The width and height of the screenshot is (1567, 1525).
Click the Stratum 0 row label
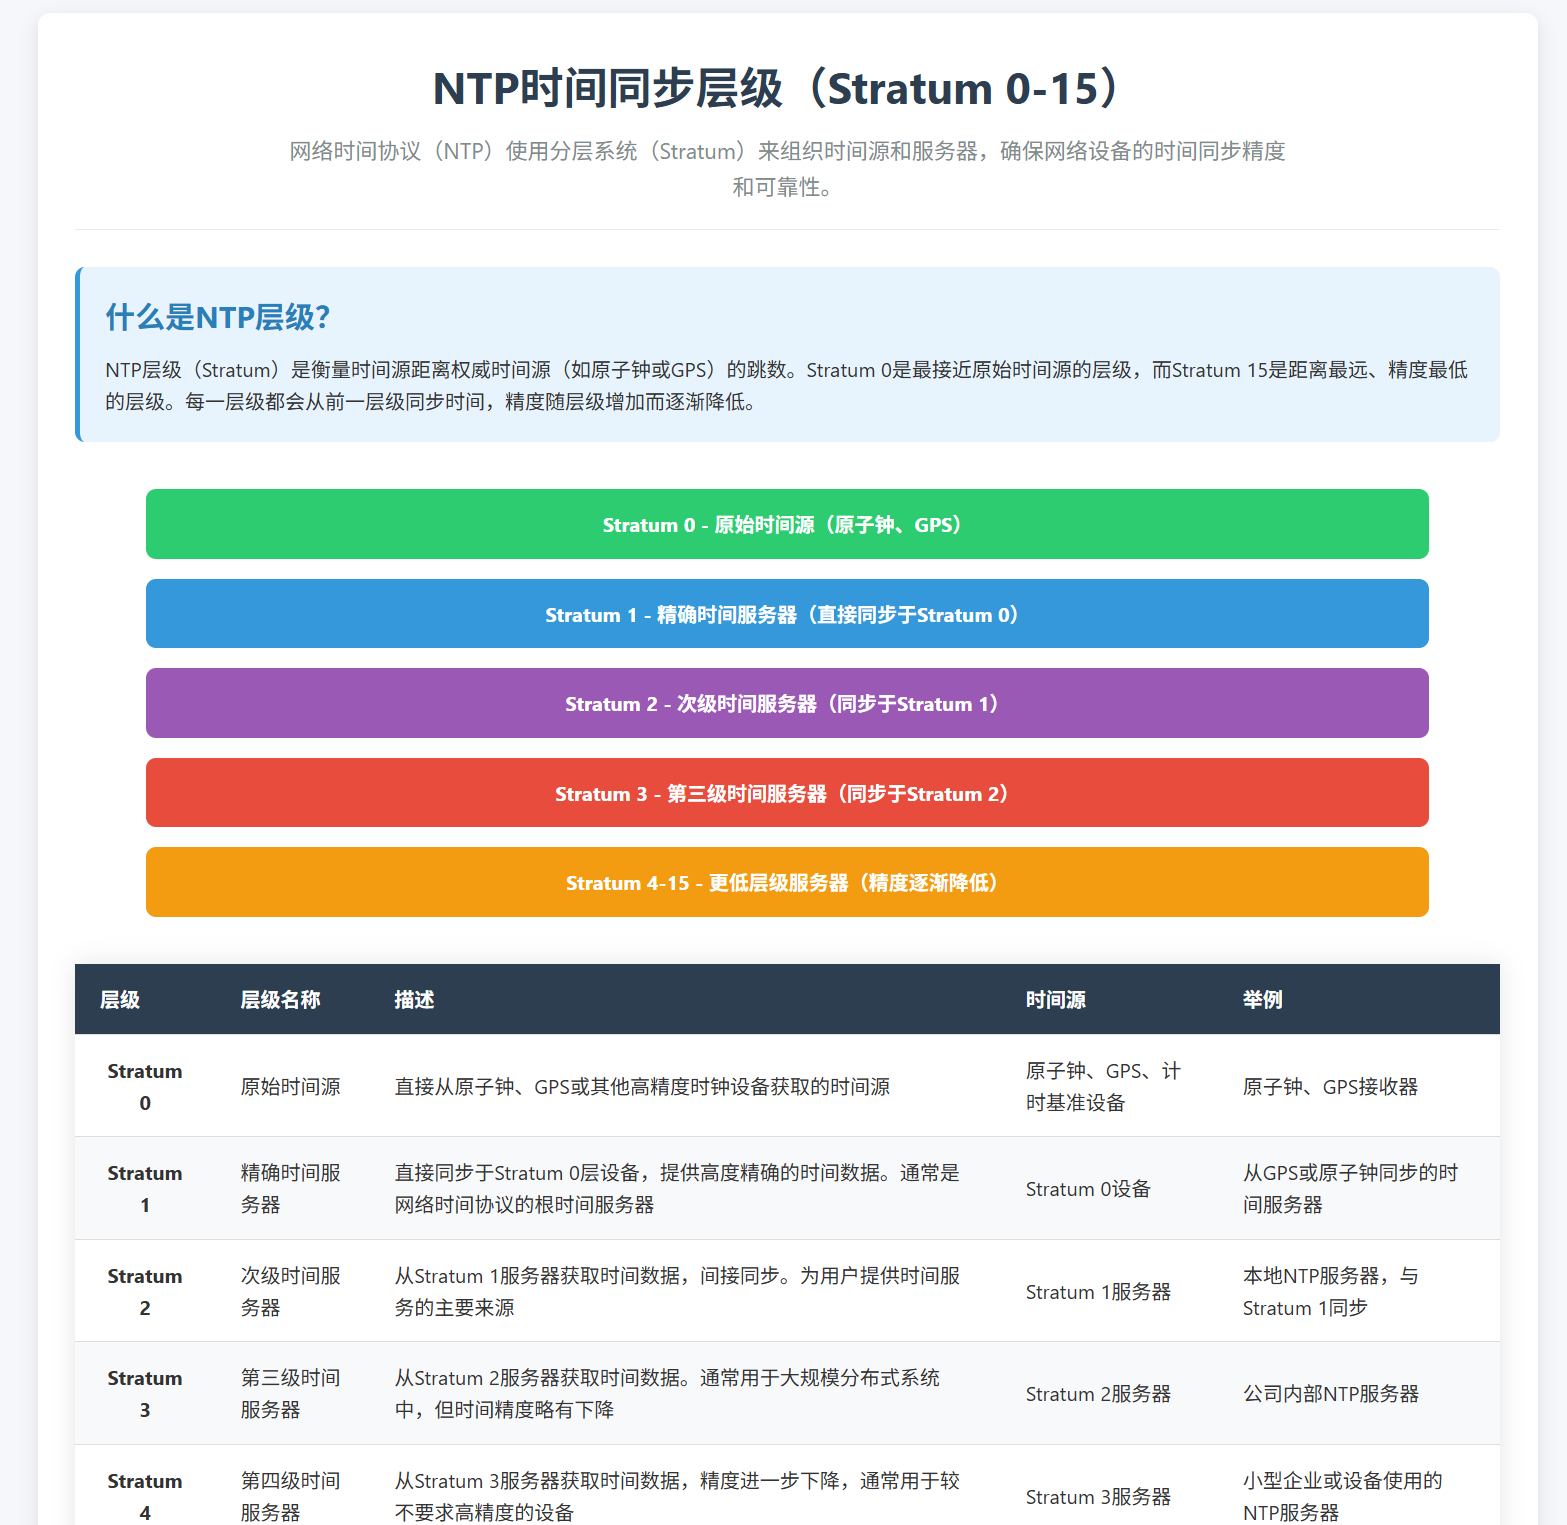click(x=145, y=1086)
